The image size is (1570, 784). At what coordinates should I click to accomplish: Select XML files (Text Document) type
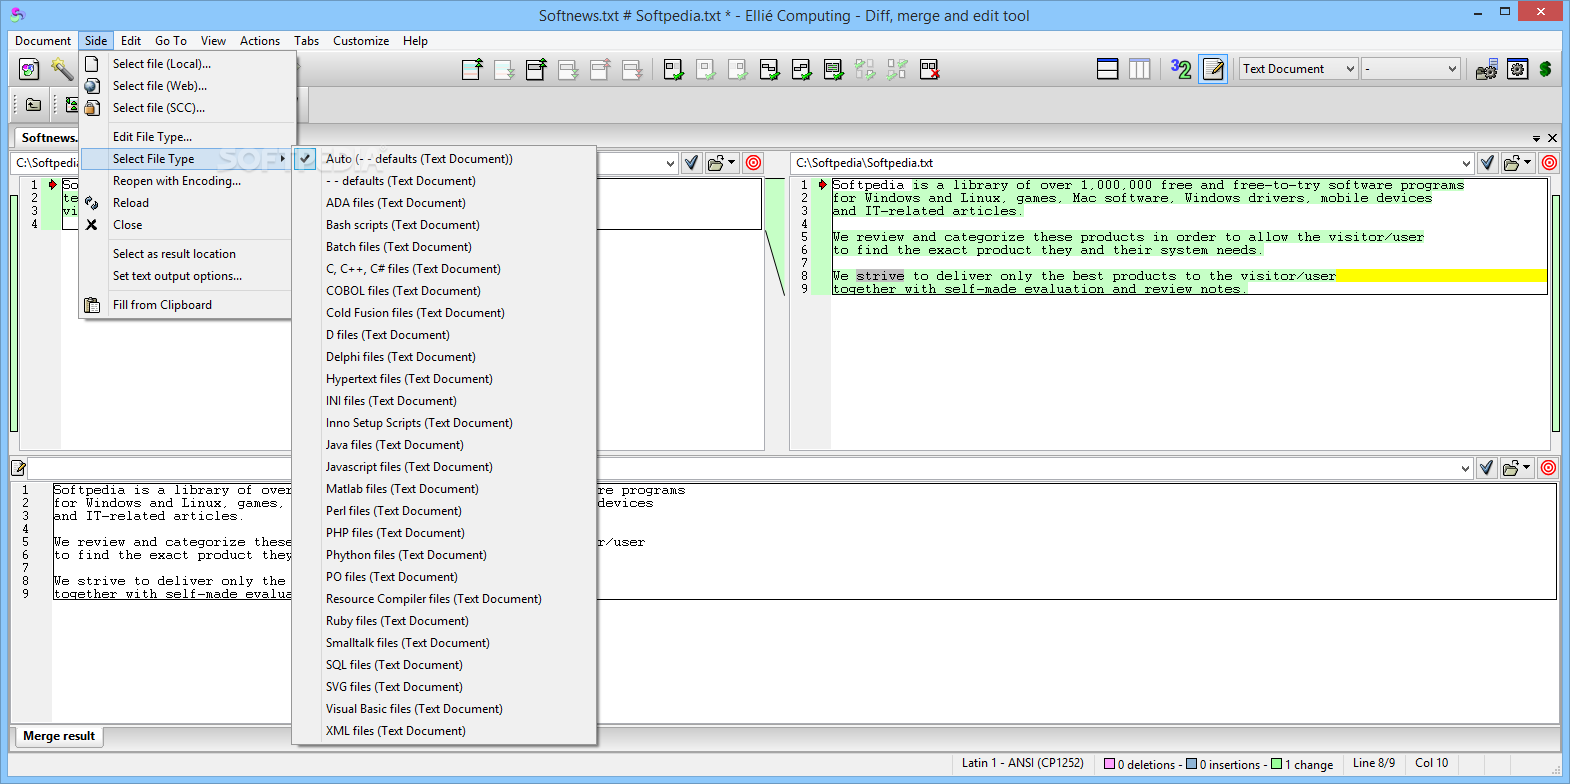pyautogui.click(x=444, y=731)
